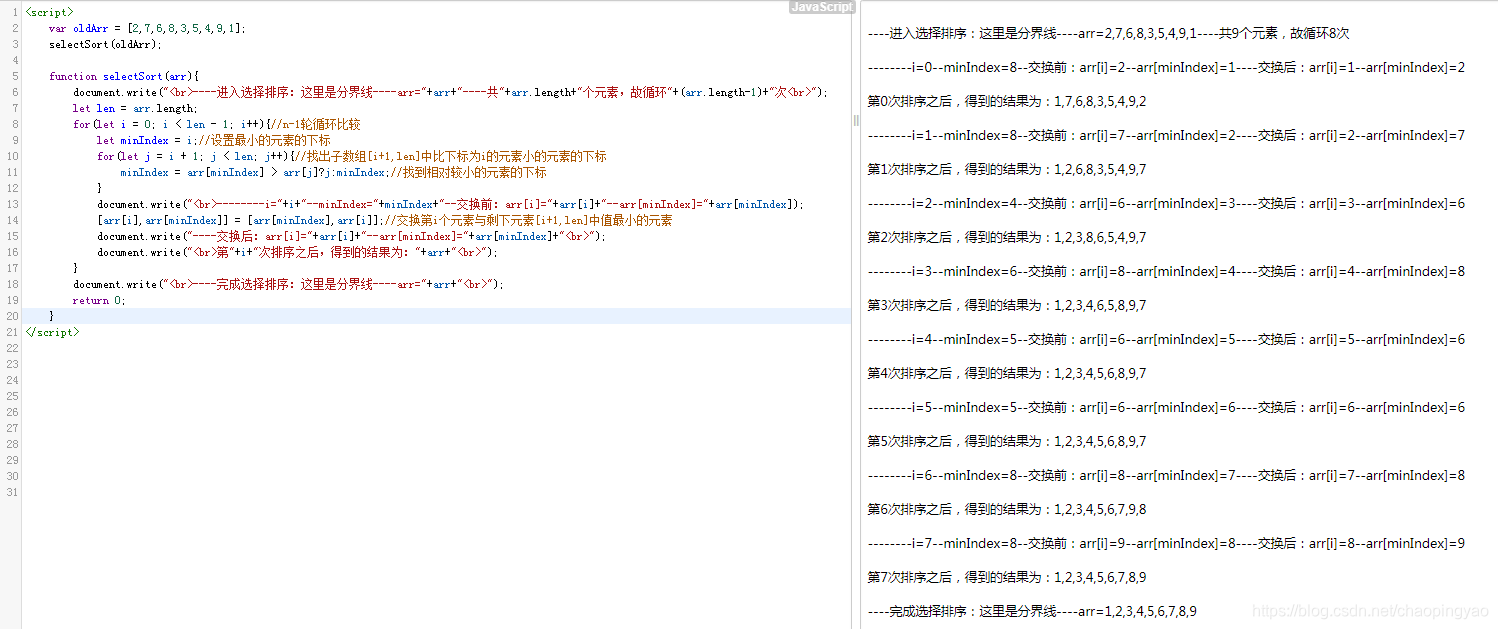
Task: Click the 'let len = arr.length;' line
Action: pyautogui.click(x=135, y=108)
